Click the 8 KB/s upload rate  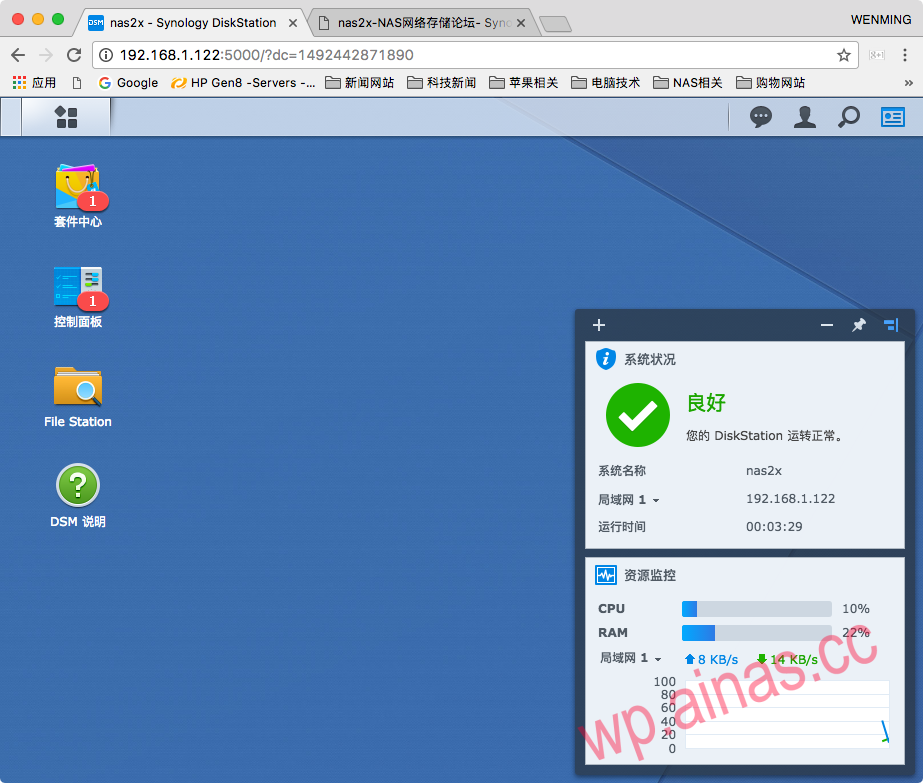(x=711, y=659)
